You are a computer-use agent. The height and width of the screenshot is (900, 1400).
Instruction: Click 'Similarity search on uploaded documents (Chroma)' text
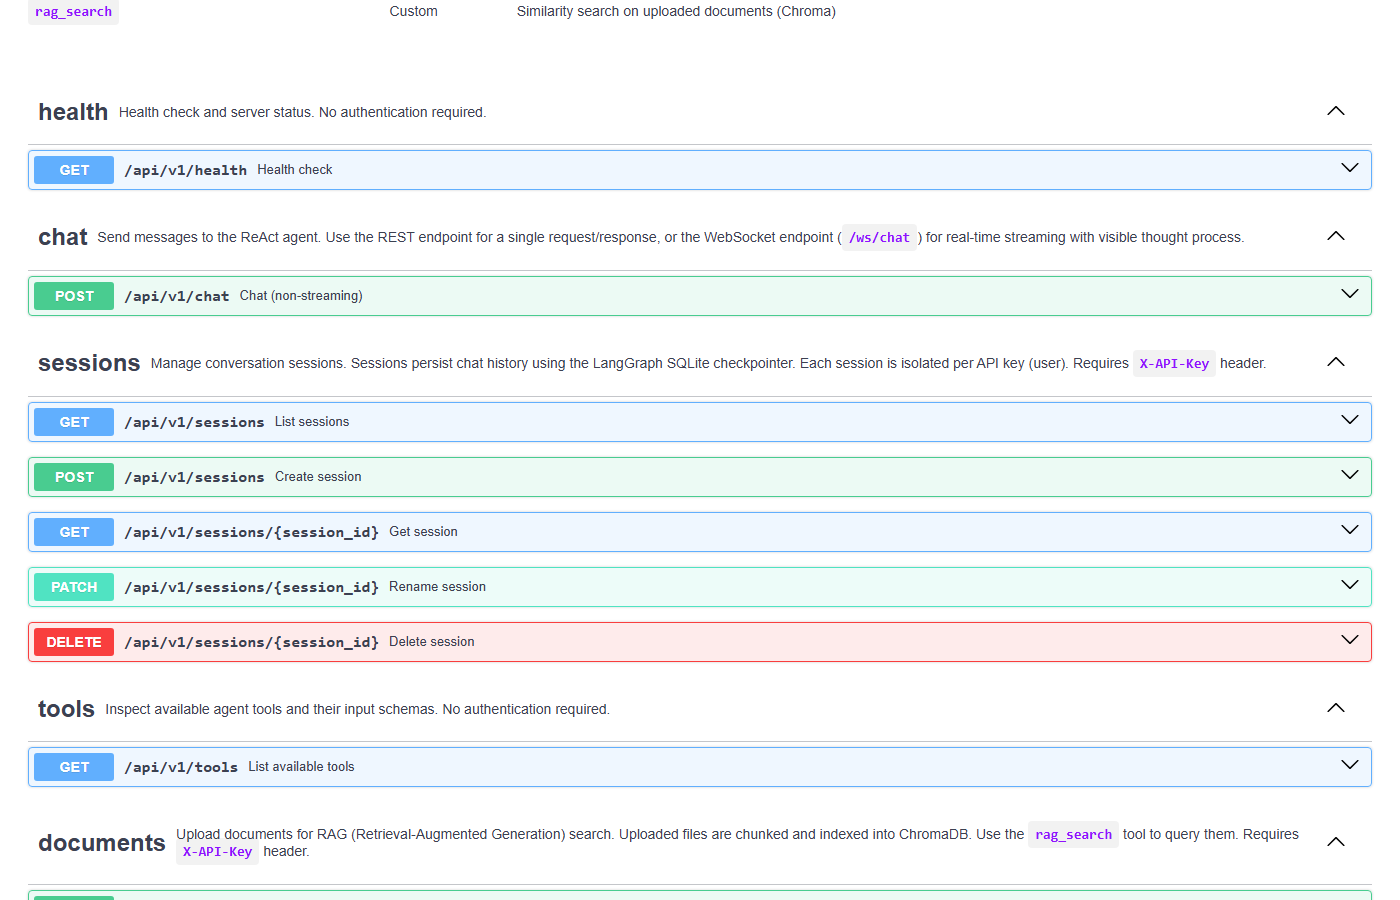[x=676, y=11]
